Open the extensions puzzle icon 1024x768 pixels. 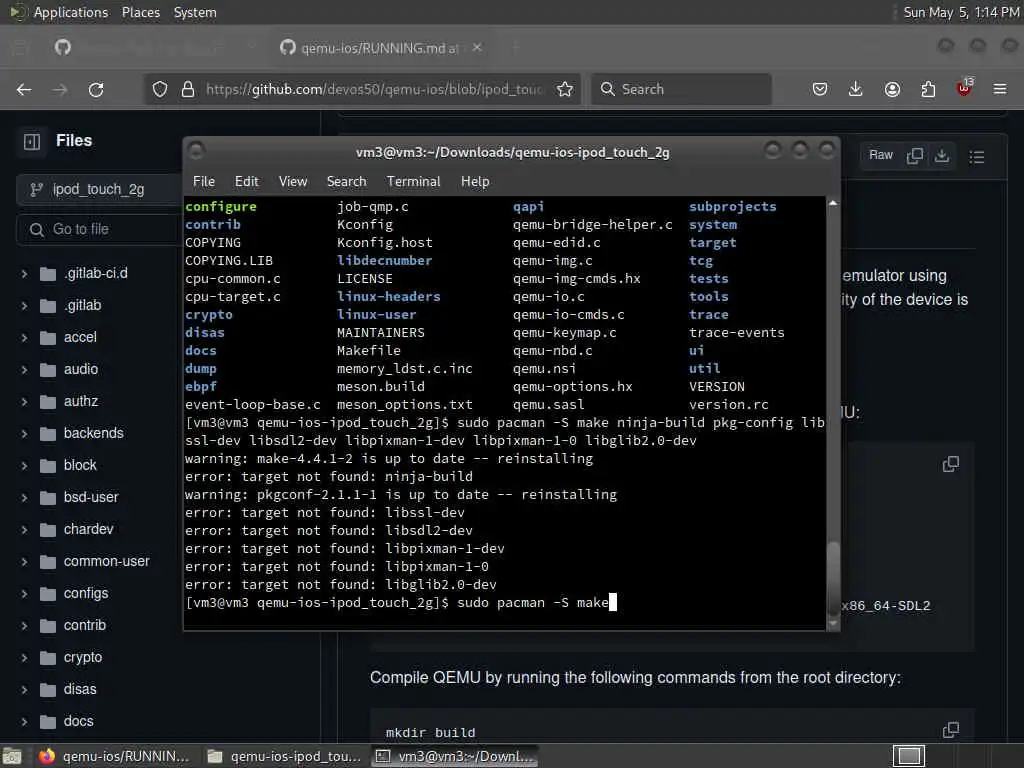point(928,89)
